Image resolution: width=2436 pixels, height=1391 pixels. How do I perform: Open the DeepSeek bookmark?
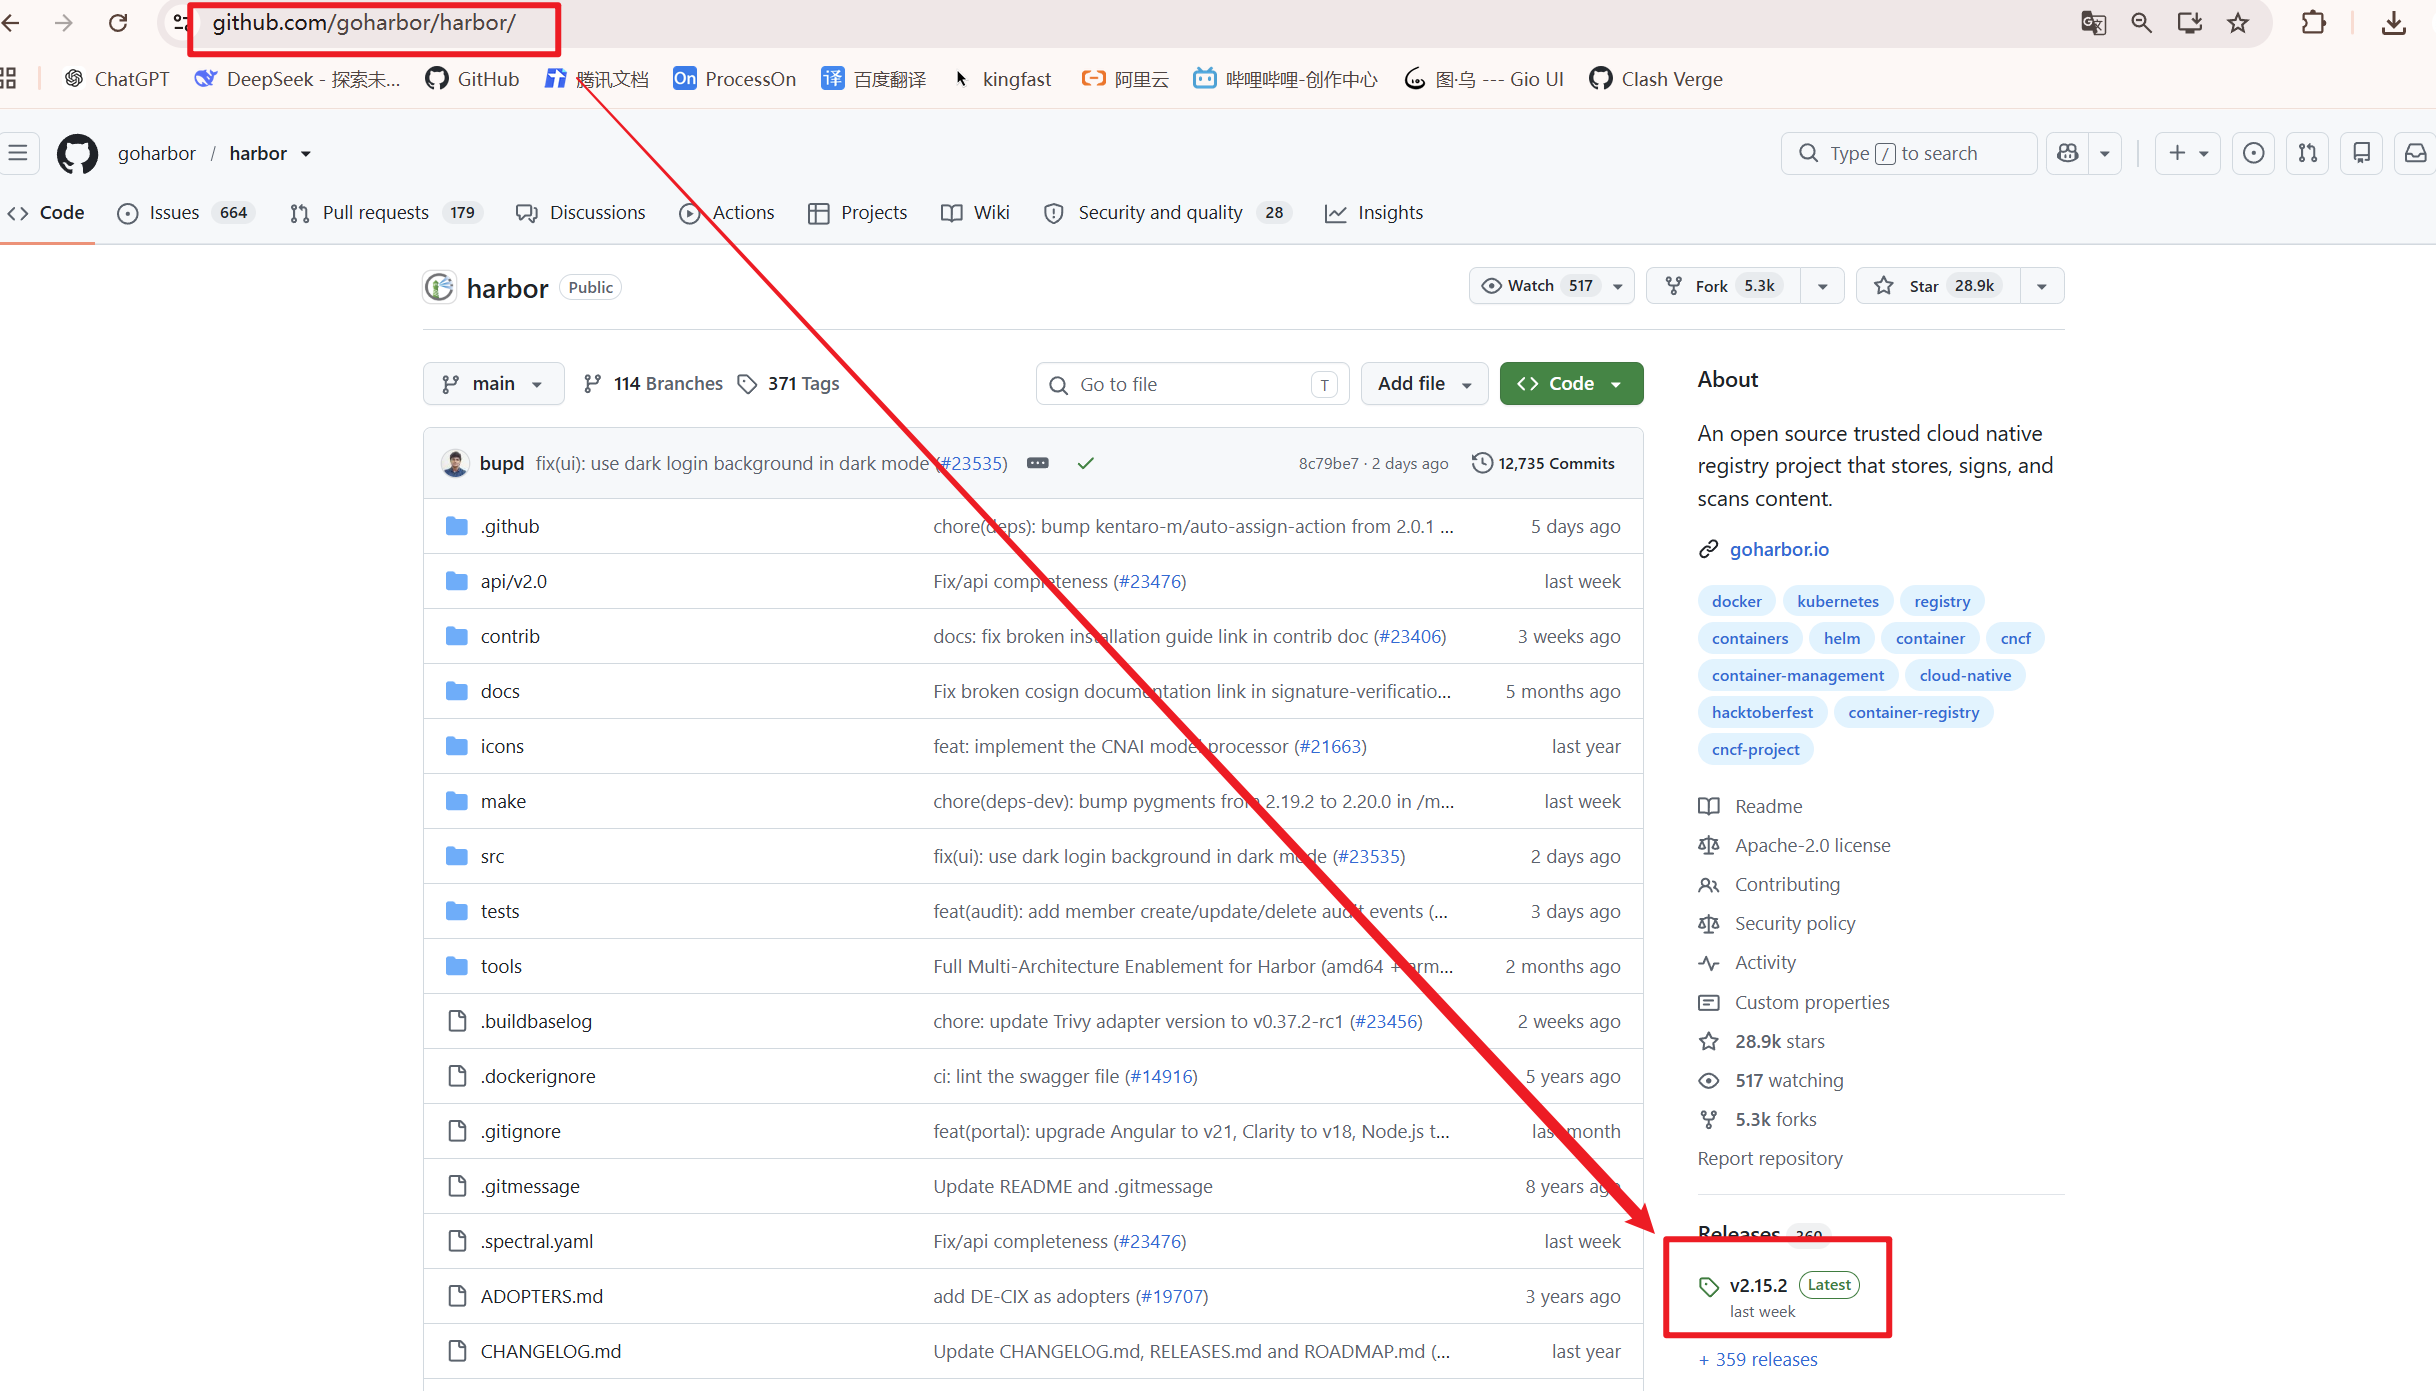tap(297, 79)
